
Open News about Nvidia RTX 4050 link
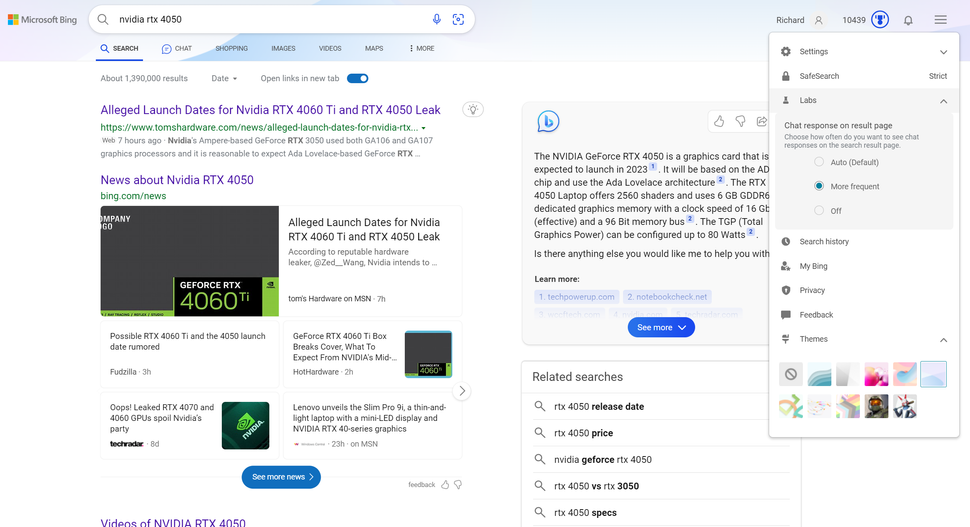(177, 180)
